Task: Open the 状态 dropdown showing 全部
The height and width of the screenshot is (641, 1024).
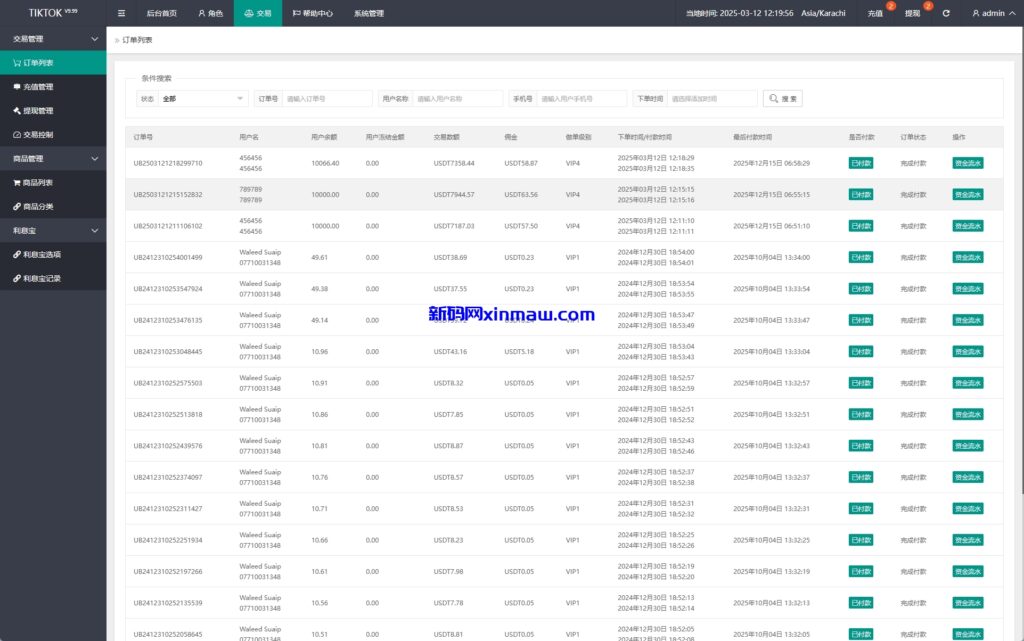Action: [203, 99]
